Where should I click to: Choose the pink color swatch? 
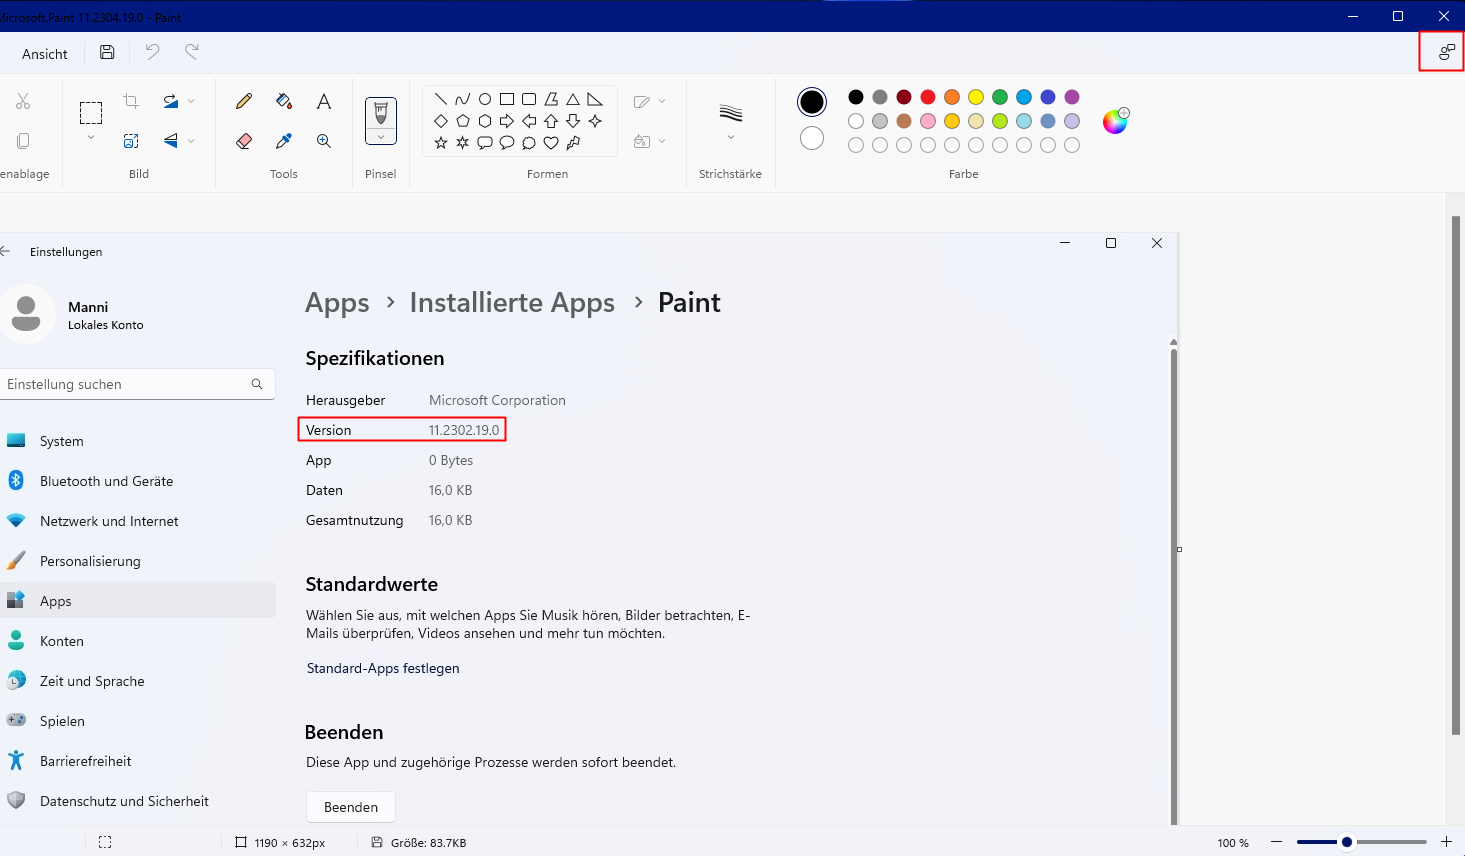(928, 121)
